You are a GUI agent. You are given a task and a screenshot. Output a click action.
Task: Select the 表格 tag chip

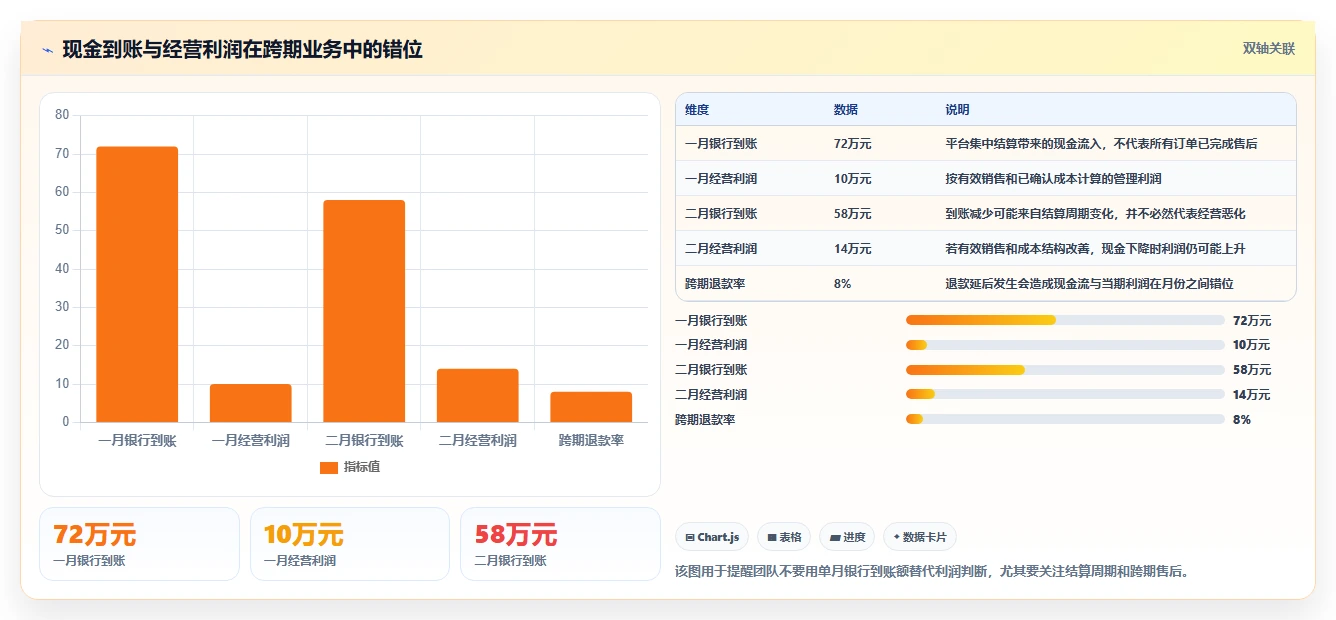tap(783, 537)
